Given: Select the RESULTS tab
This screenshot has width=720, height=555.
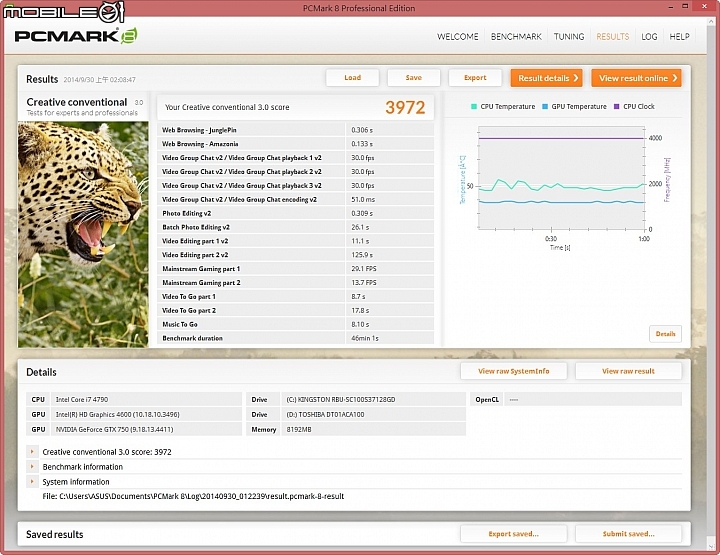Looking at the screenshot, I should click(613, 37).
